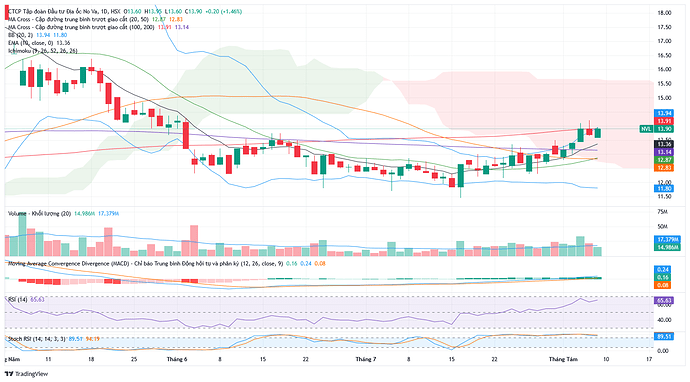Image resolution: width=690 pixels, height=382 pixels.
Task: Click the Ichimoku (9, 26, 52, 26, 26) legend
Action: tap(43, 51)
